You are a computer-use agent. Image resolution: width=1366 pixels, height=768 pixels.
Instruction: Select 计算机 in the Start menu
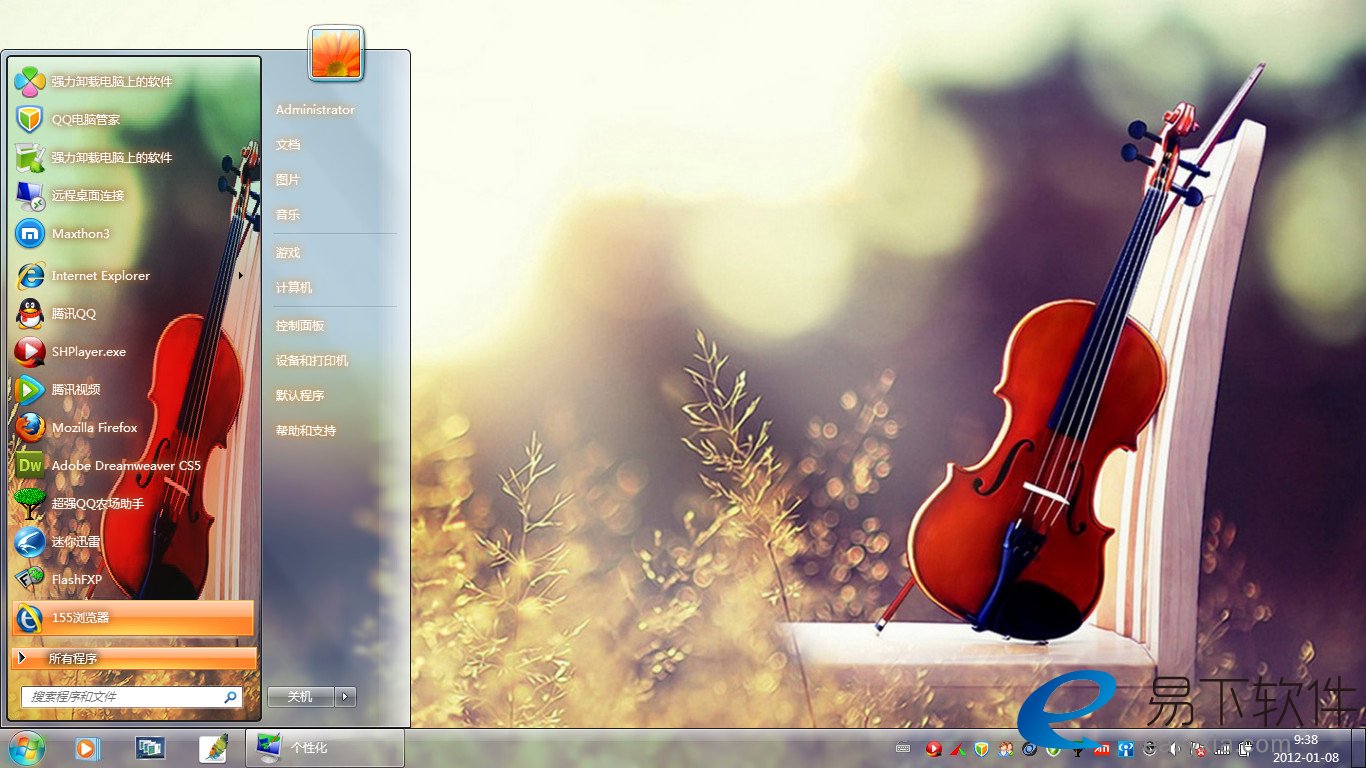(294, 288)
